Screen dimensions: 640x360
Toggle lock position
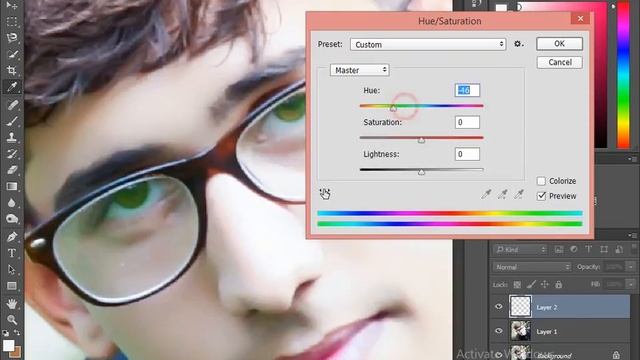545,284
